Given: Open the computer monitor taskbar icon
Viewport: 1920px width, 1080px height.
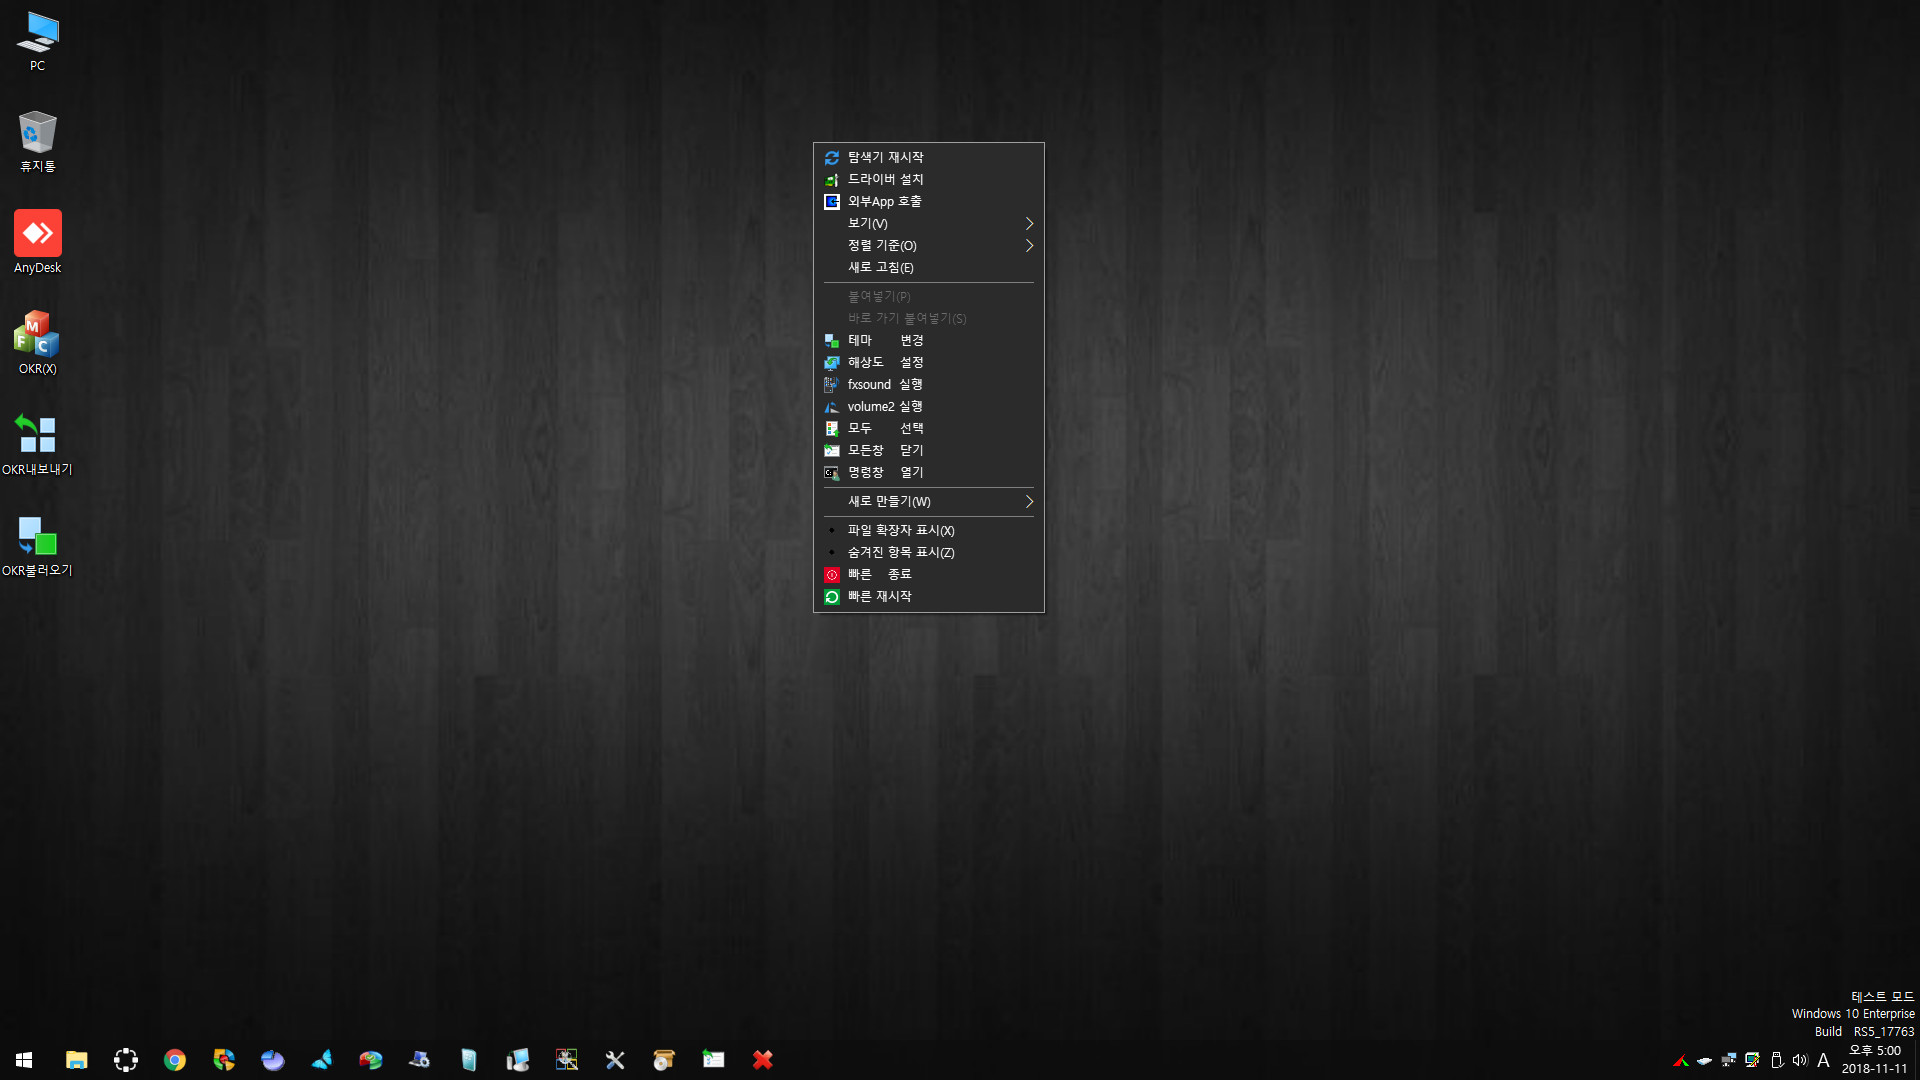Looking at the screenshot, I should [x=518, y=1060].
